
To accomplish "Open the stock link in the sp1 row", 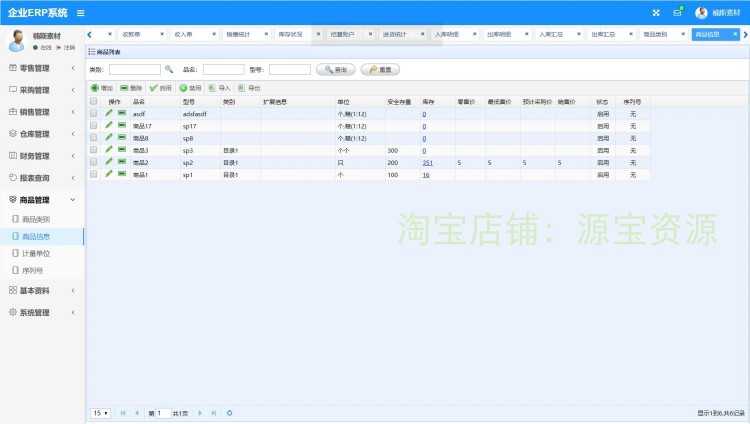I will click(426, 175).
